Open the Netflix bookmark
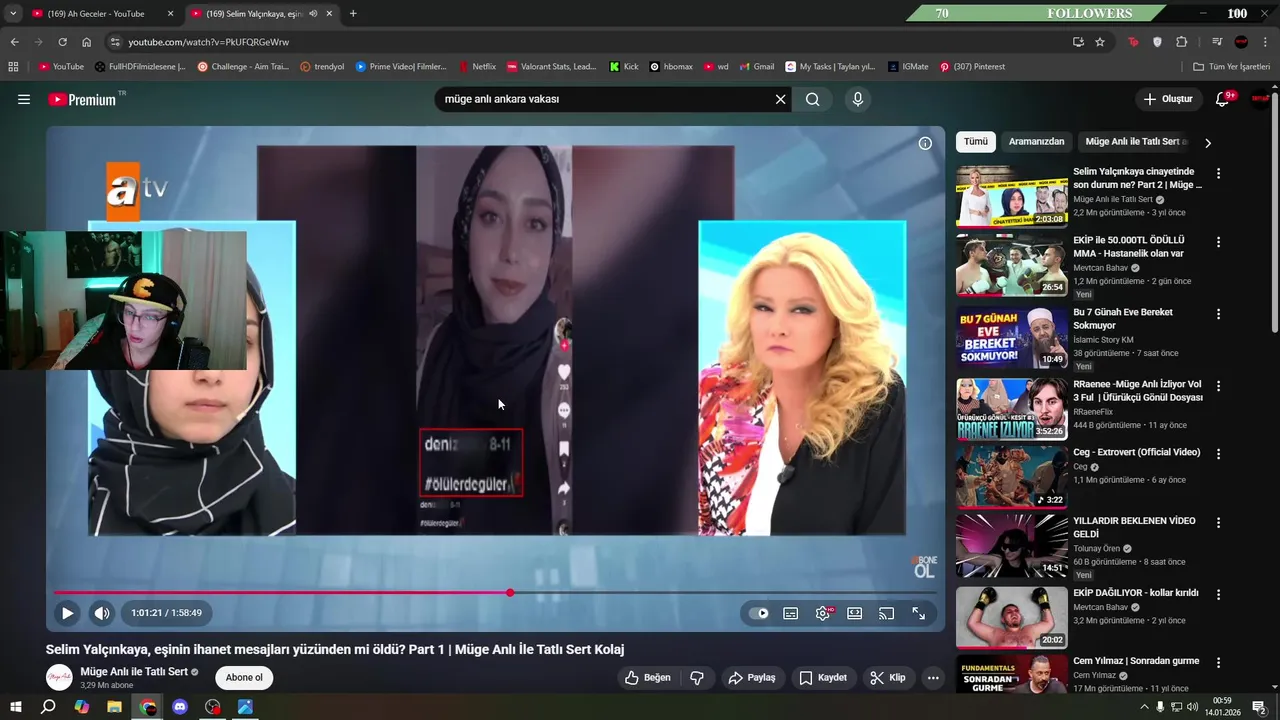1280x720 pixels. pyautogui.click(x=477, y=67)
